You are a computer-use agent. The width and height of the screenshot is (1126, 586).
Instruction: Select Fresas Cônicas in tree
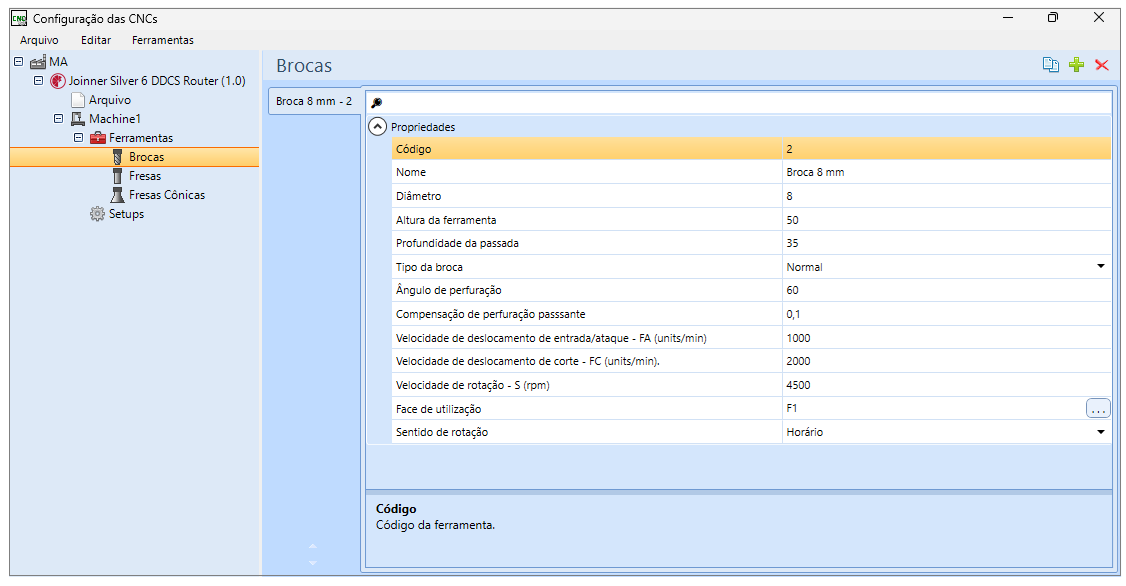167,195
